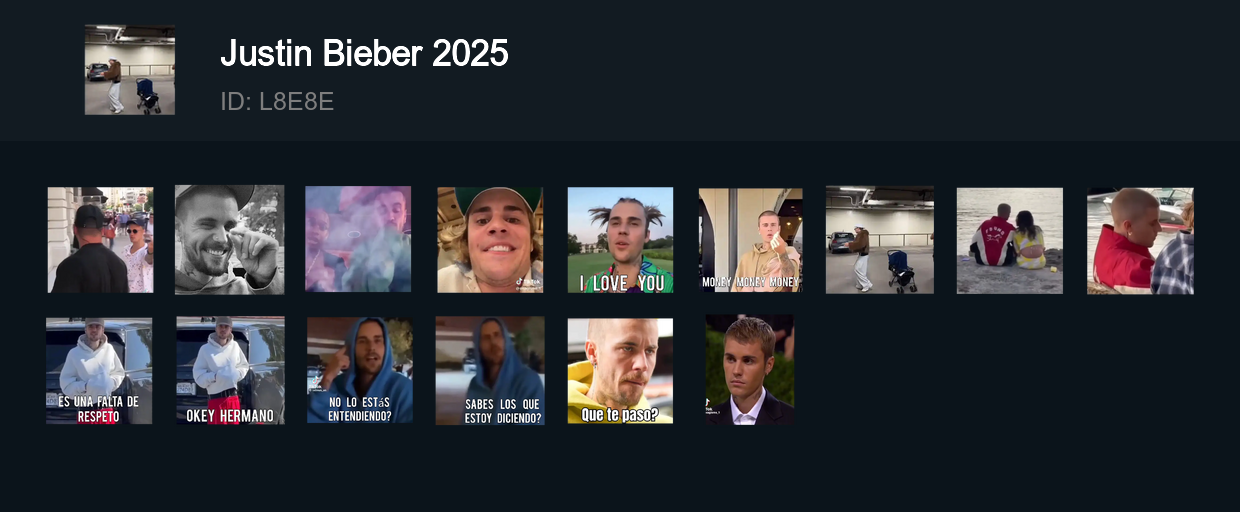Open the purple smoke haze sticker
This screenshot has height=512, width=1240.
[358, 240]
